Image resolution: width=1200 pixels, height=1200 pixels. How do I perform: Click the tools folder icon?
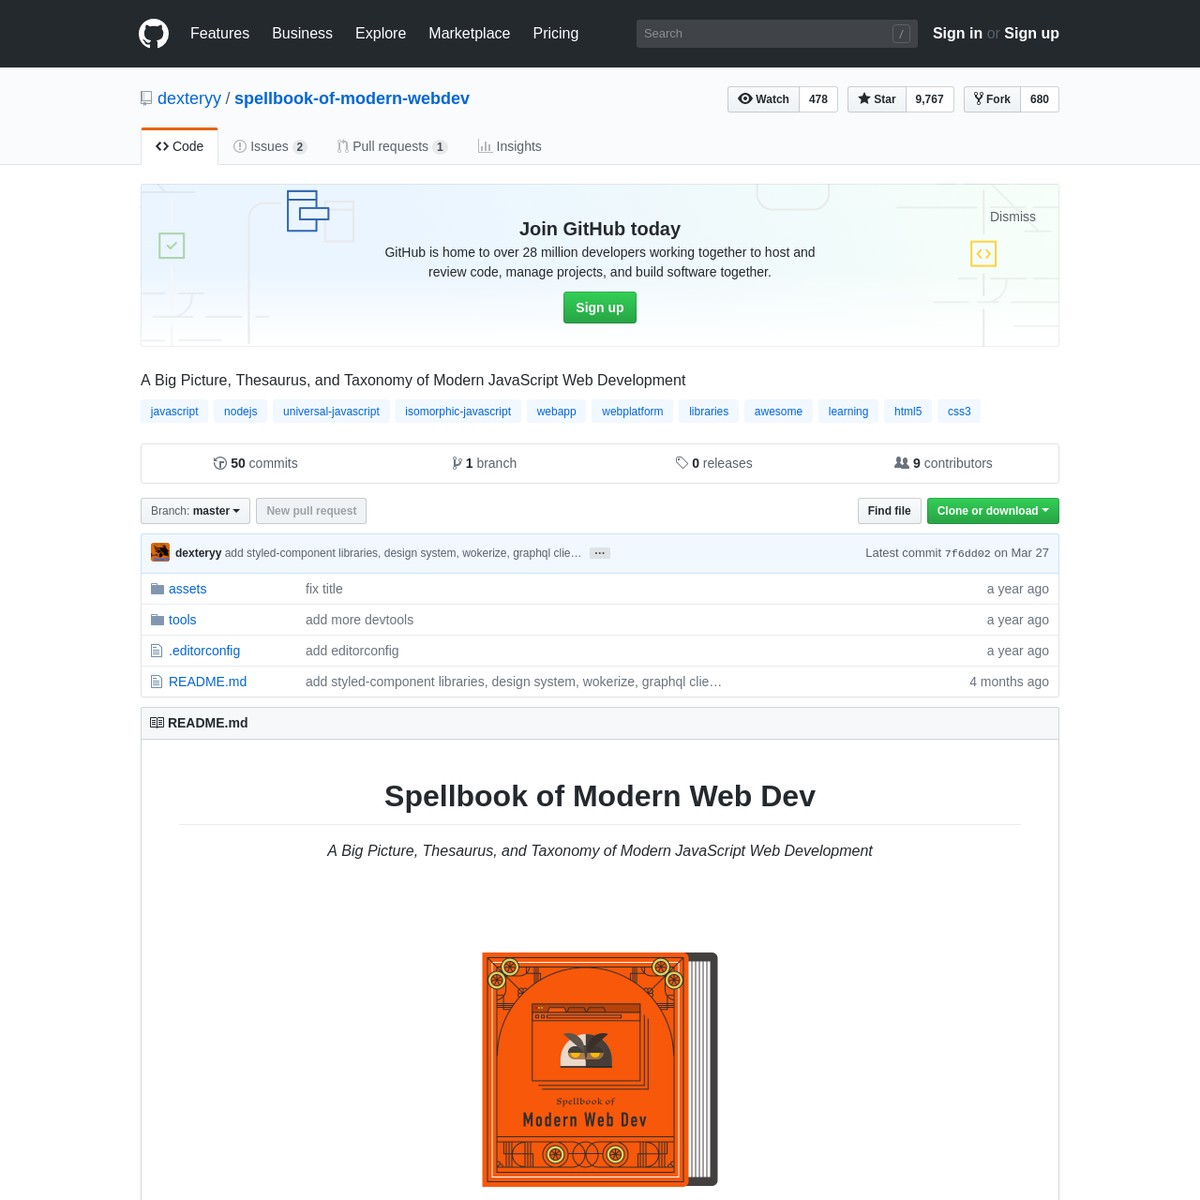[x=157, y=620]
